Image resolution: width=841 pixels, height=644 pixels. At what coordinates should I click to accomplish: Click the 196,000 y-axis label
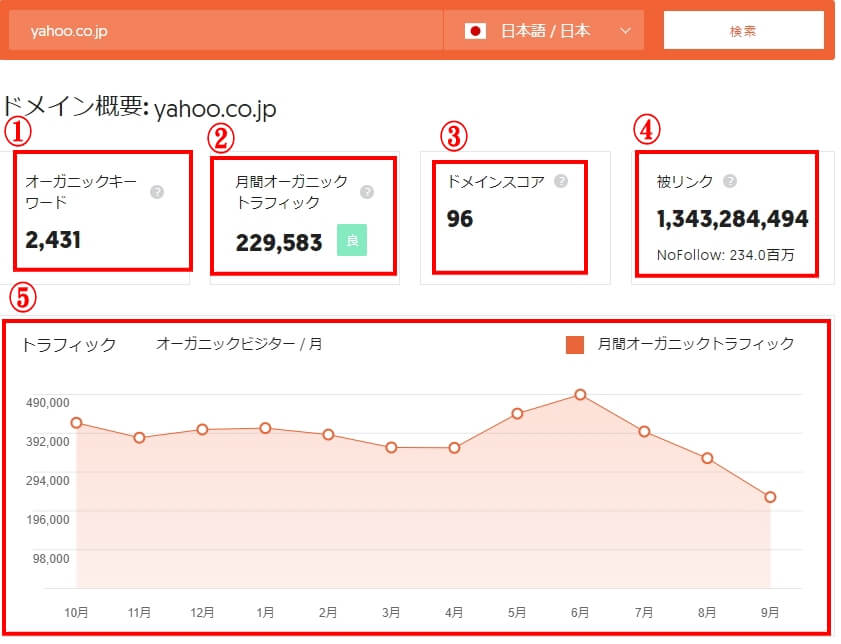point(48,520)
